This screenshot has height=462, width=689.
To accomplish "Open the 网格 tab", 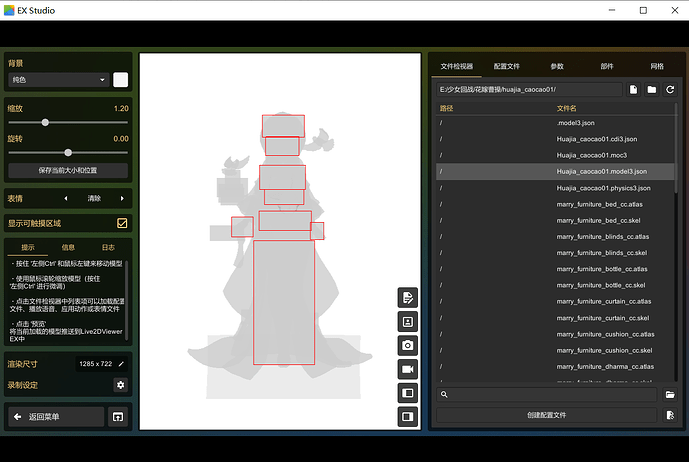I will (x=657, y=66).
